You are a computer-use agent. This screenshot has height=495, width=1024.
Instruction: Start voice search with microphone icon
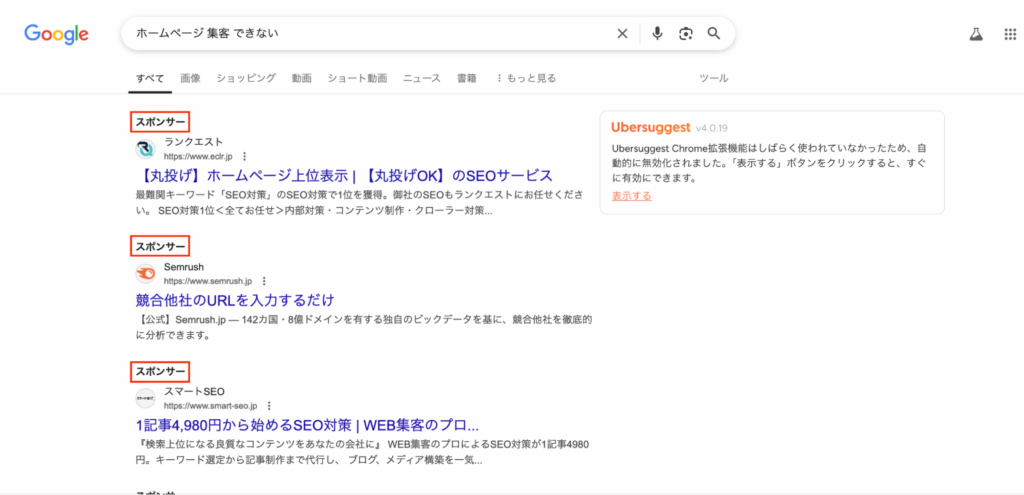pyautogui.click(x=657, y=33)
